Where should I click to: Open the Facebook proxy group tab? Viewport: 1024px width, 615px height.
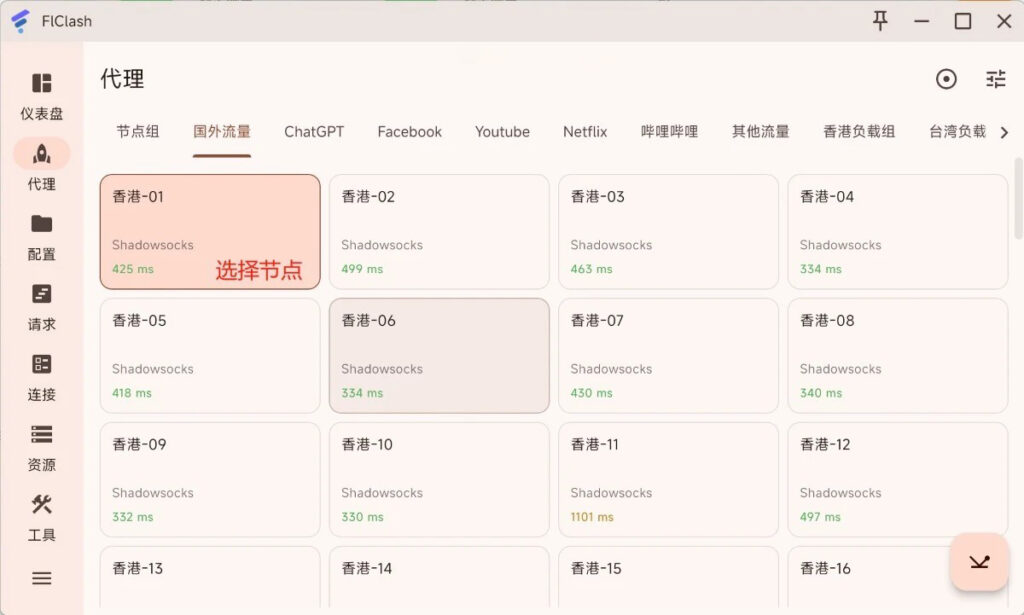pyautogui.click(x=409, y=131)
